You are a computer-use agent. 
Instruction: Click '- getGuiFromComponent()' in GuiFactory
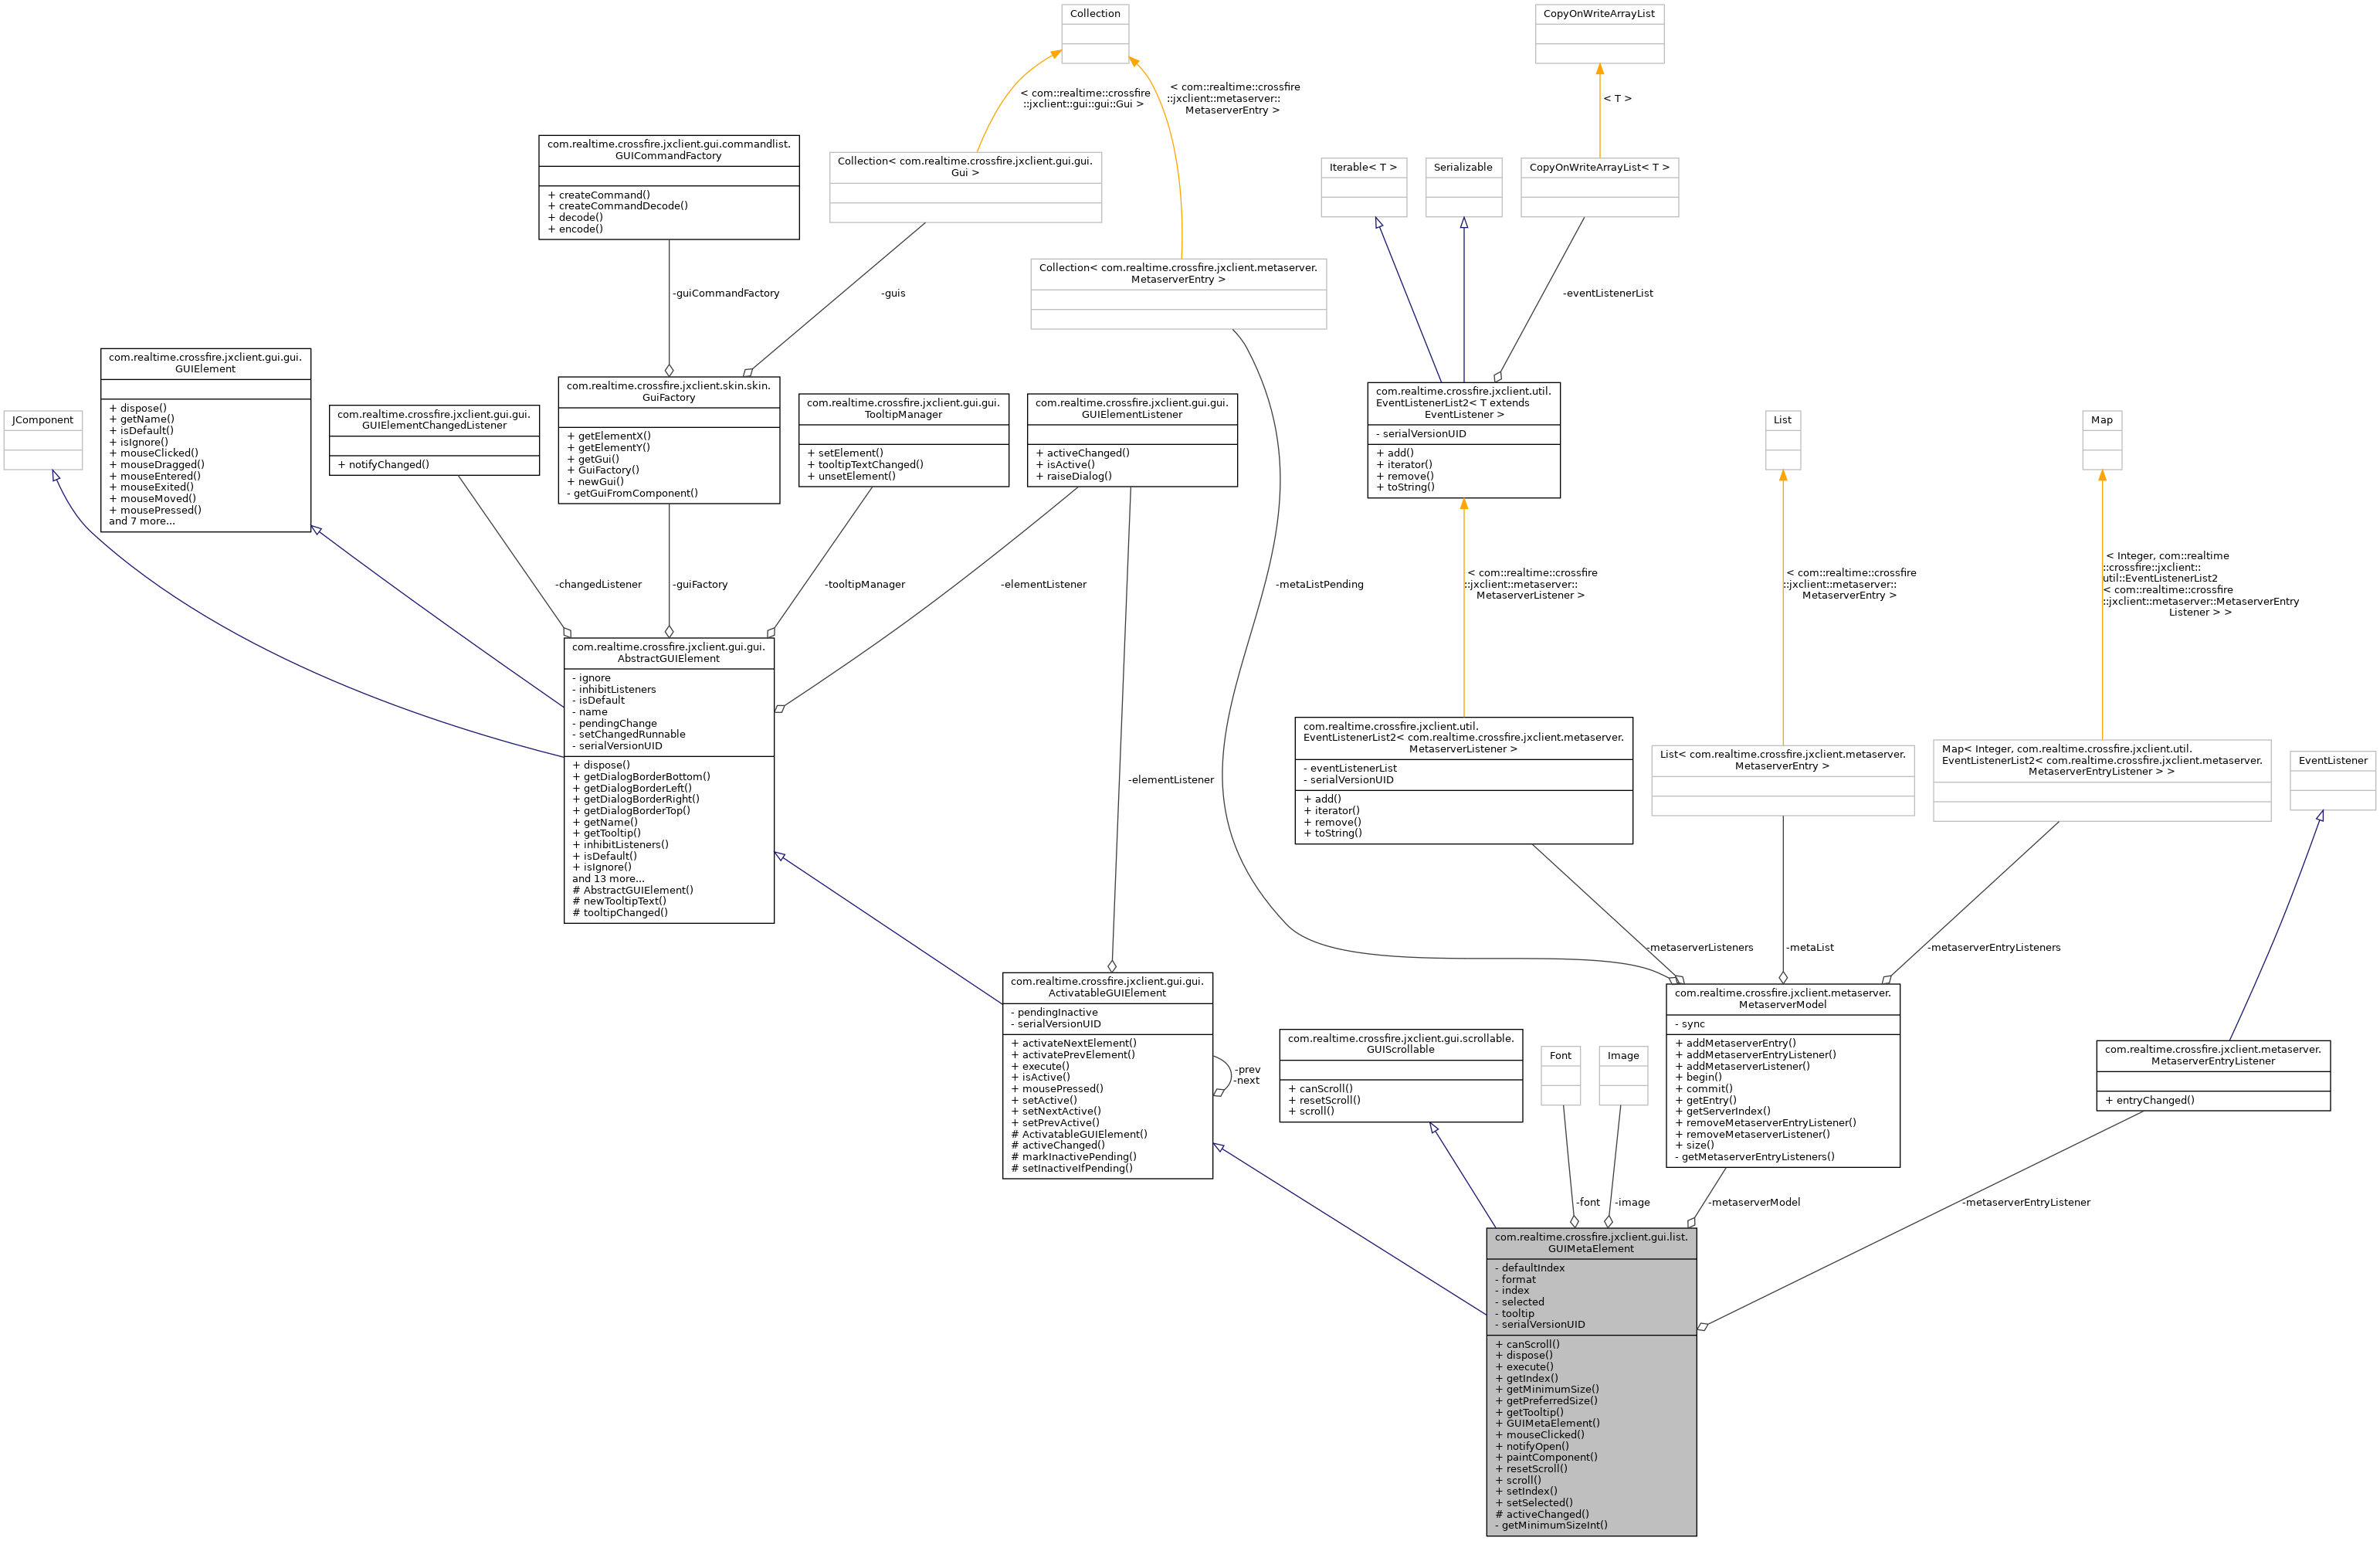633,493
